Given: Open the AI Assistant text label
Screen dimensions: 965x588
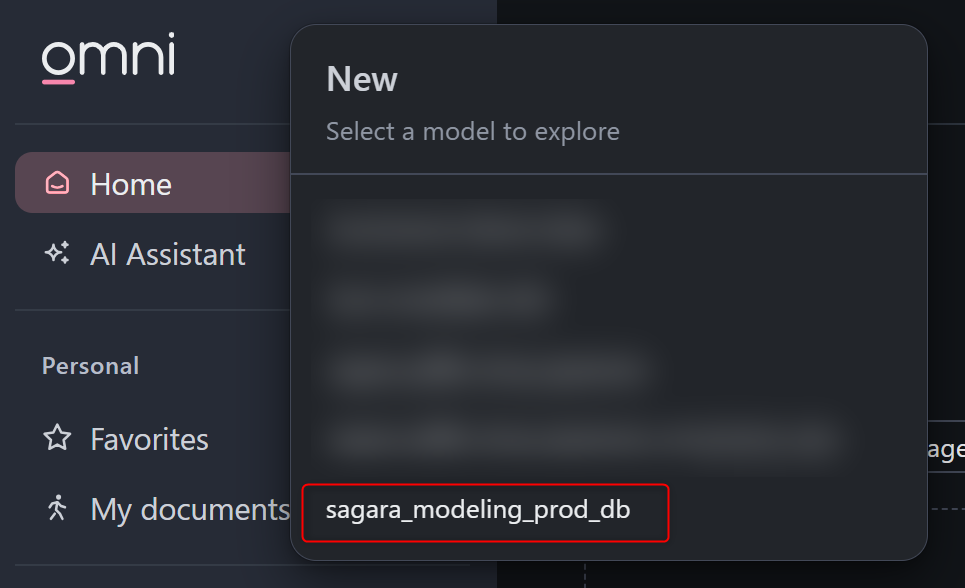Looking at the screenshot, I should 167,254.
